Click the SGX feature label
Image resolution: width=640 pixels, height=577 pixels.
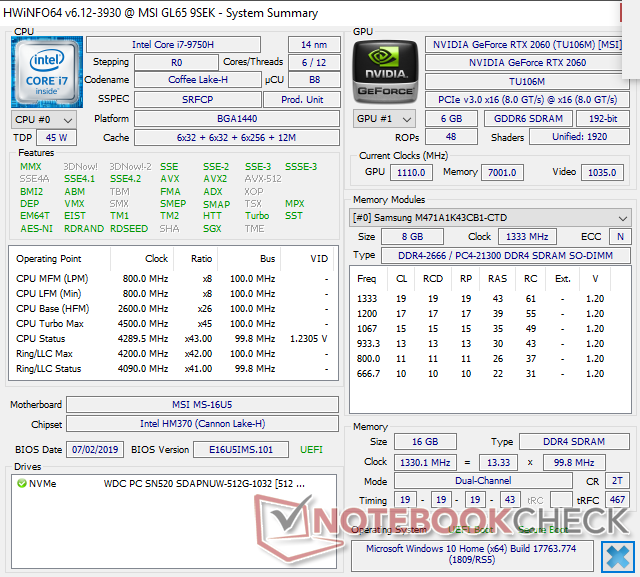tap(212, 229)
